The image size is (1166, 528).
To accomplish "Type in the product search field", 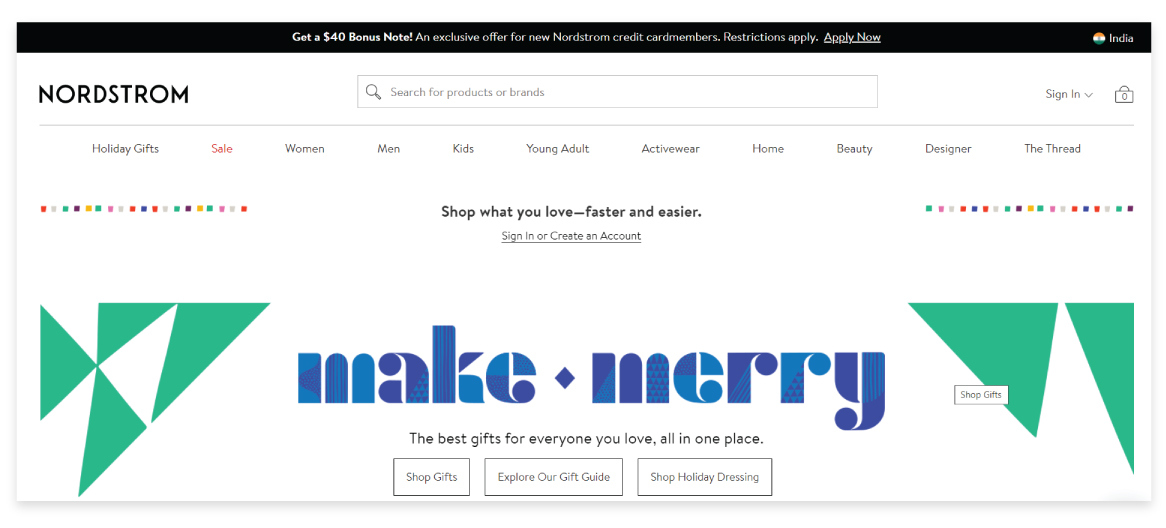I will 630,92.
